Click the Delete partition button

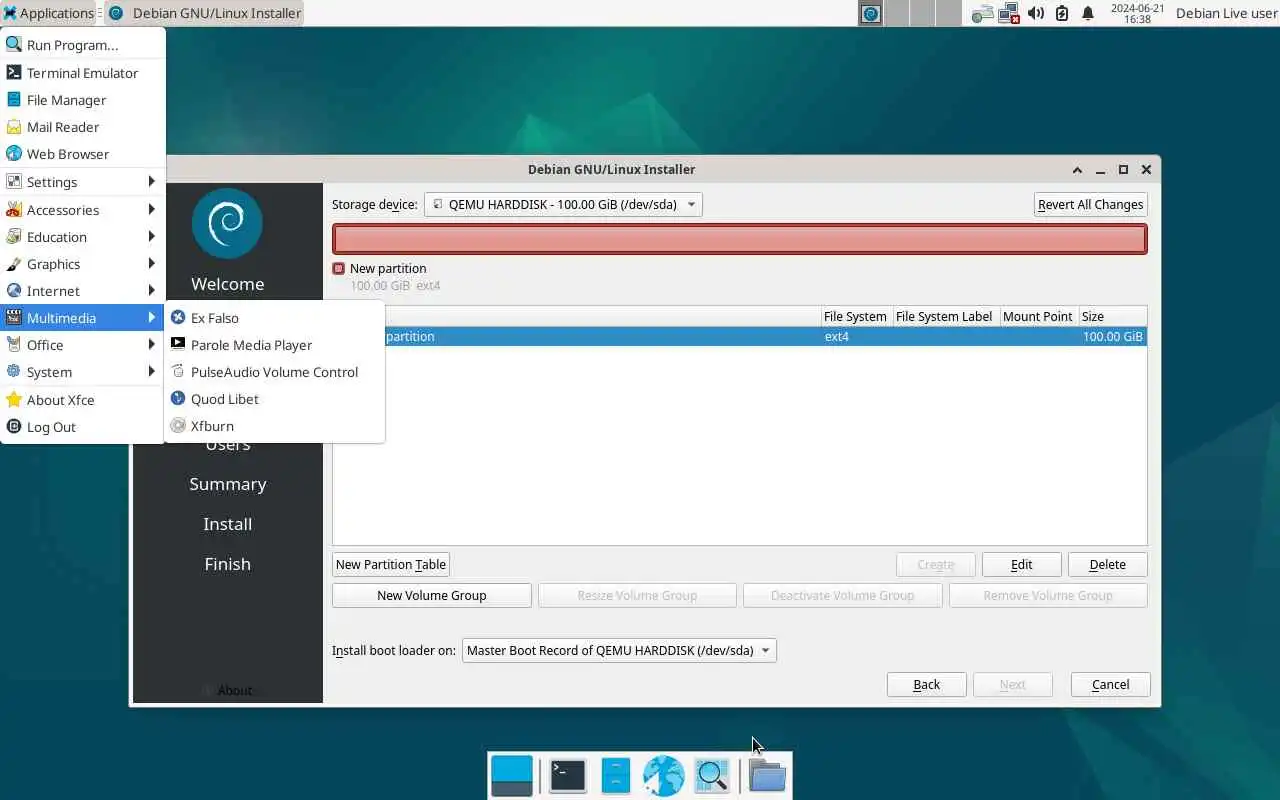click(x=1107, y=564)
